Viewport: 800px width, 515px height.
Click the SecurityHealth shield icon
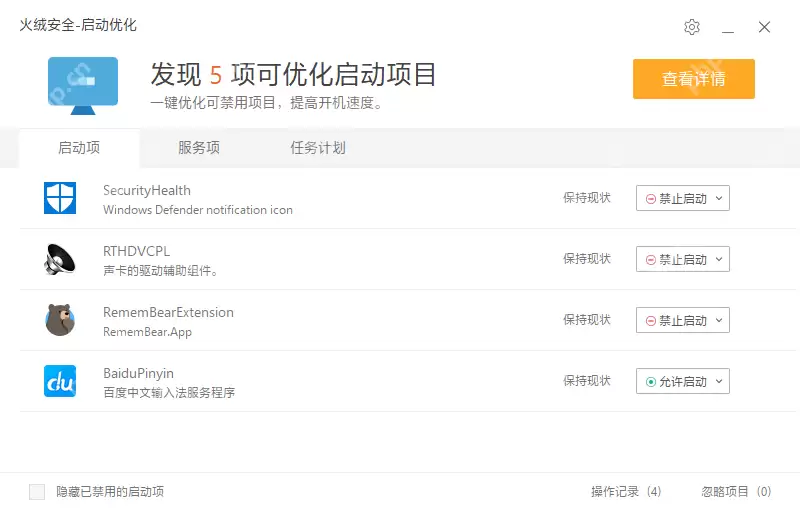60,198
